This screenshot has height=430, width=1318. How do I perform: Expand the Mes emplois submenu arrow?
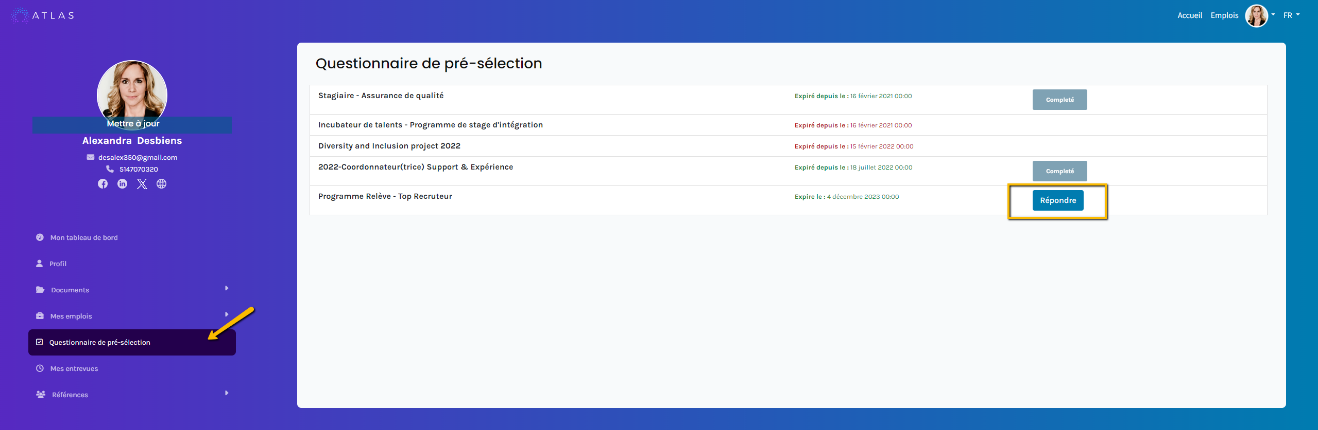click(x=227, y=314)
